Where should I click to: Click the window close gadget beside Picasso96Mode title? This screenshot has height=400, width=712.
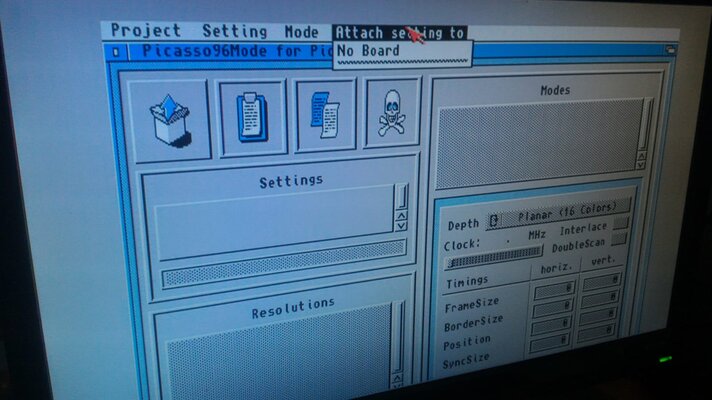pyautogui.click(x=118, y=52)
